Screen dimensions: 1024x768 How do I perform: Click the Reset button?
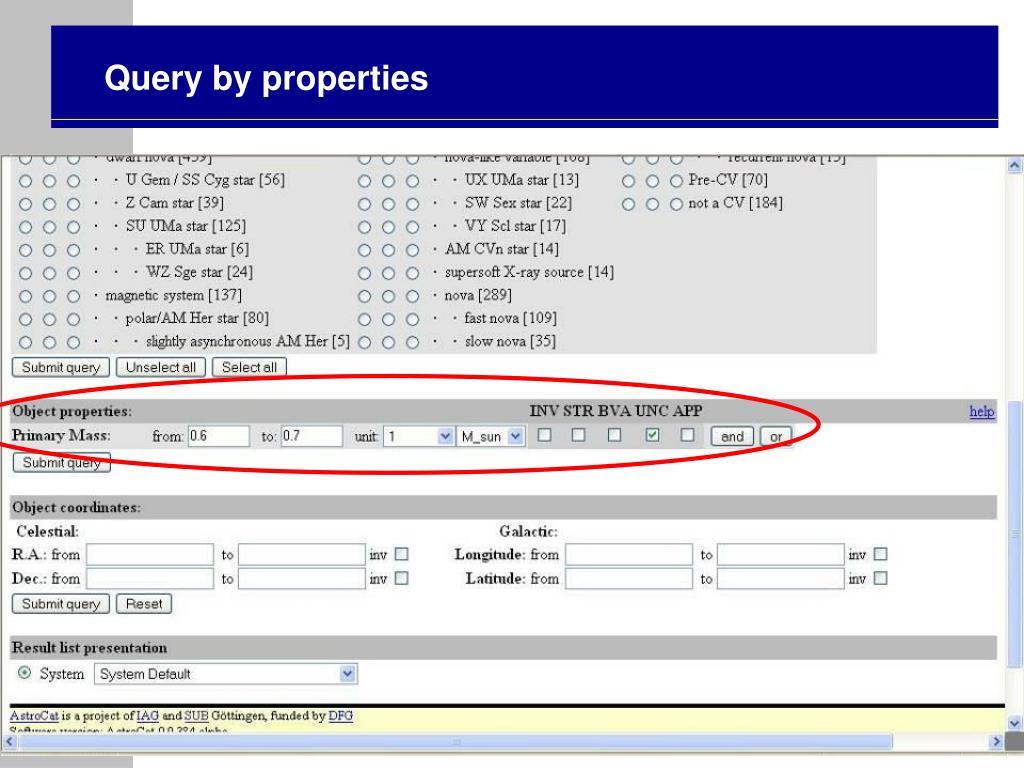144,603
